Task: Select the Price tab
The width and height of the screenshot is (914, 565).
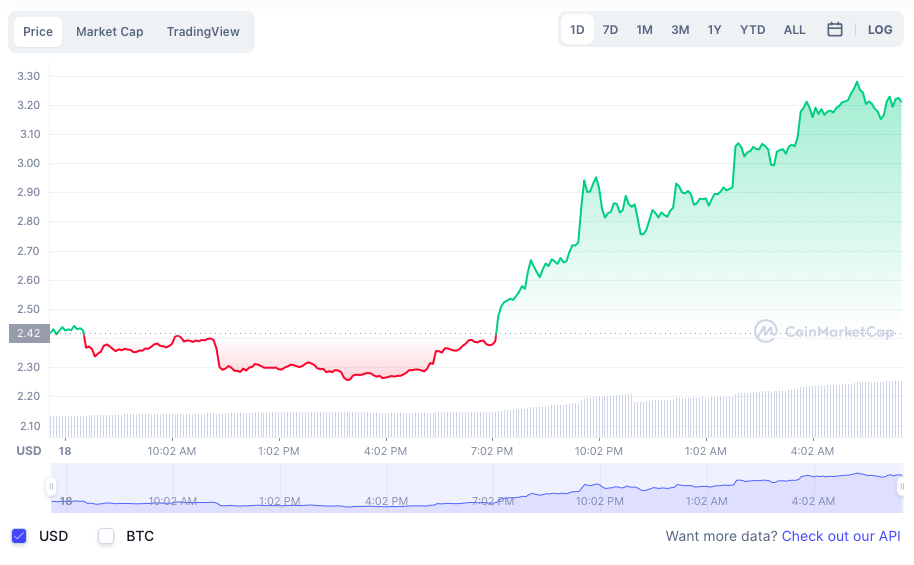Action: point(38,32)
